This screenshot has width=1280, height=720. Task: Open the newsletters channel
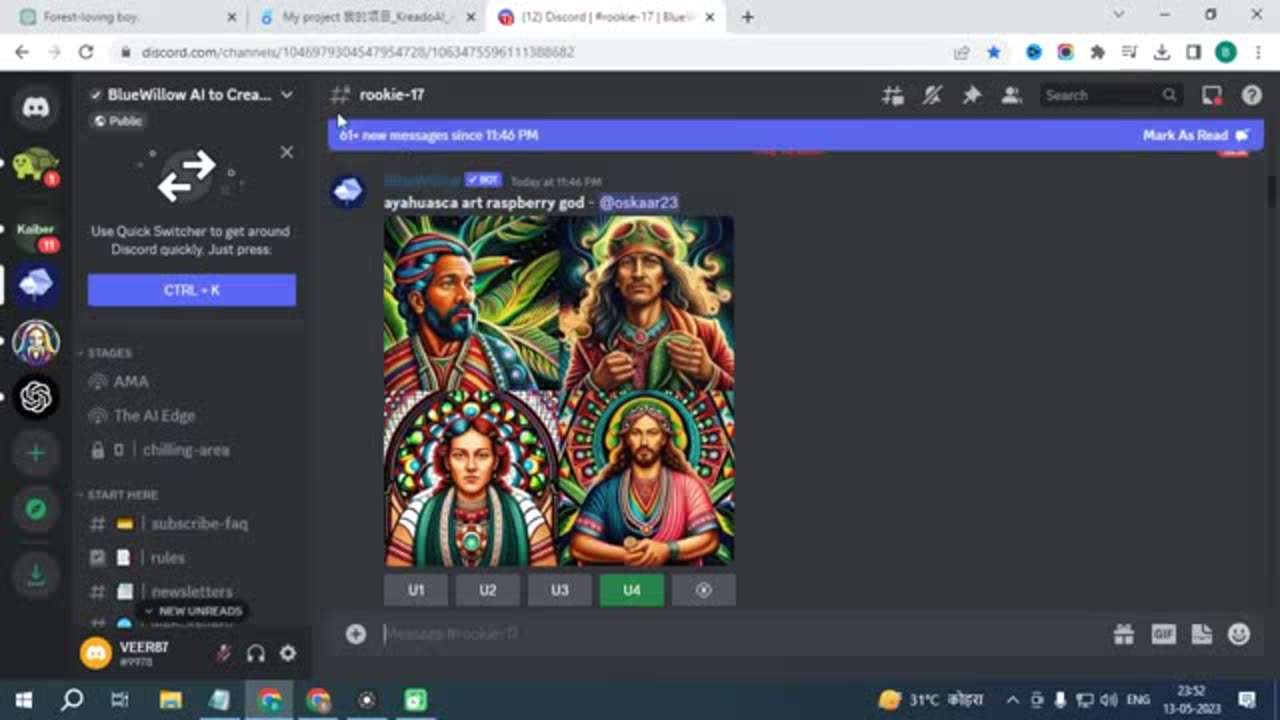pyautogui.click(x=190, y=591)
